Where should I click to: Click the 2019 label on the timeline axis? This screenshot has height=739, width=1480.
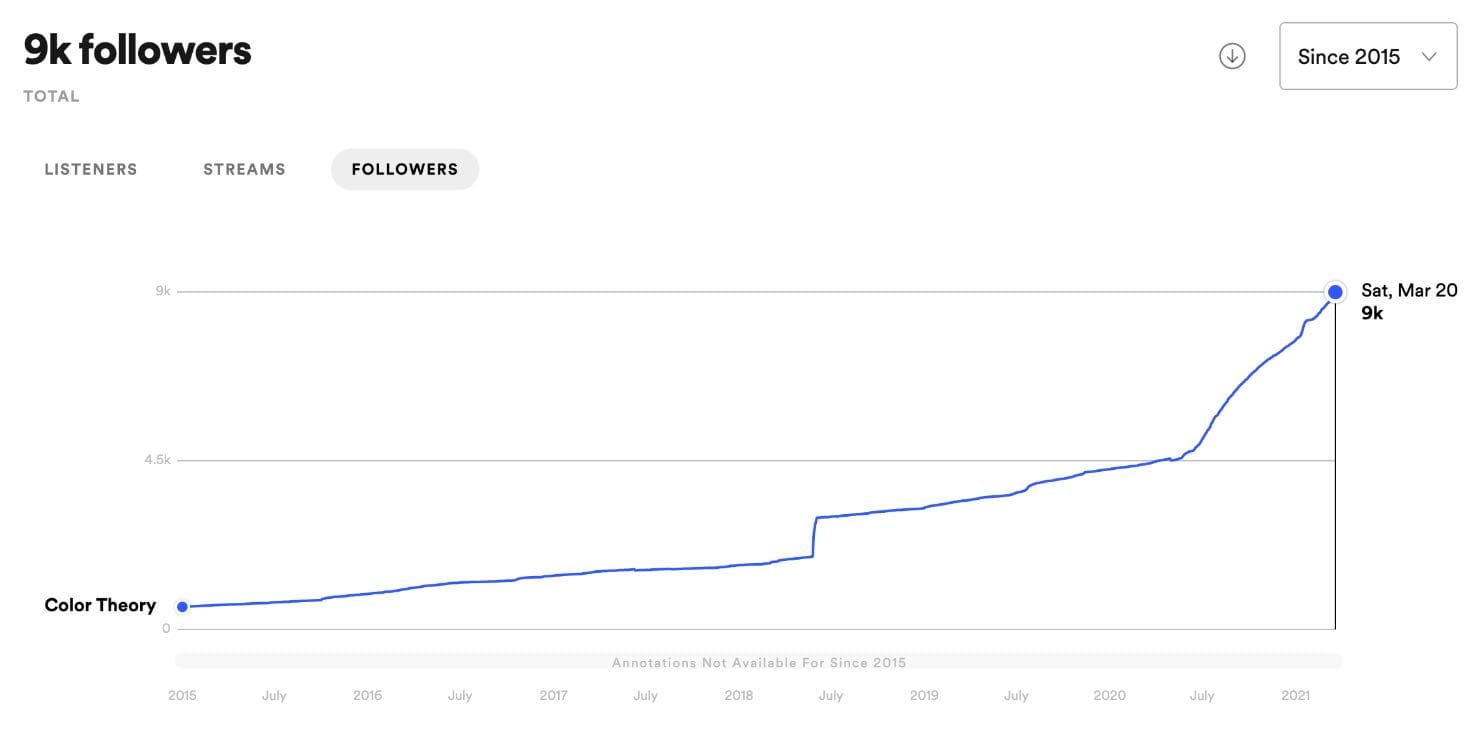[924, 696]
